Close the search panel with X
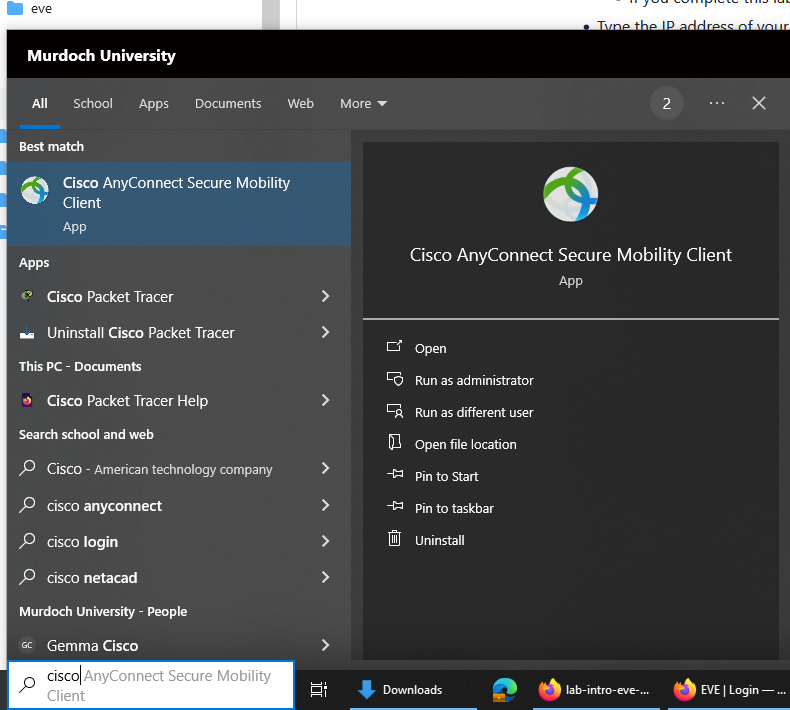Image resolution: width=790 pixels, height=710 pixels. (759, 103)
